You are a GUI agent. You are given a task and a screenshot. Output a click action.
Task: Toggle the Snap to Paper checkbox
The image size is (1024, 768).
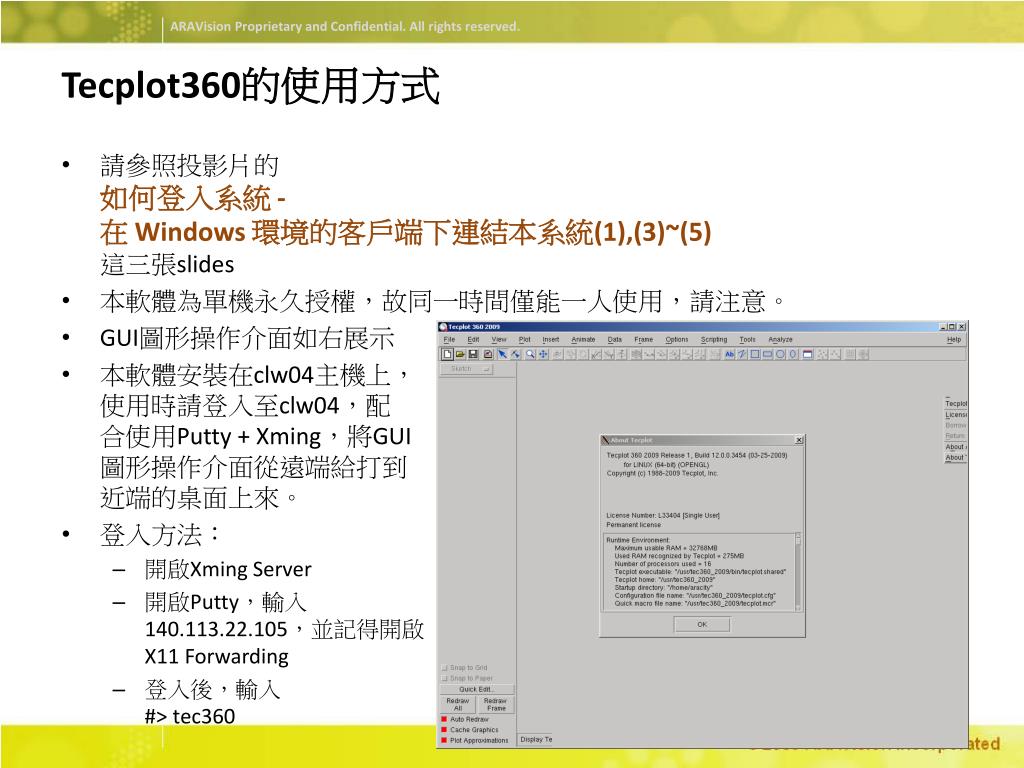click(445, 678)
